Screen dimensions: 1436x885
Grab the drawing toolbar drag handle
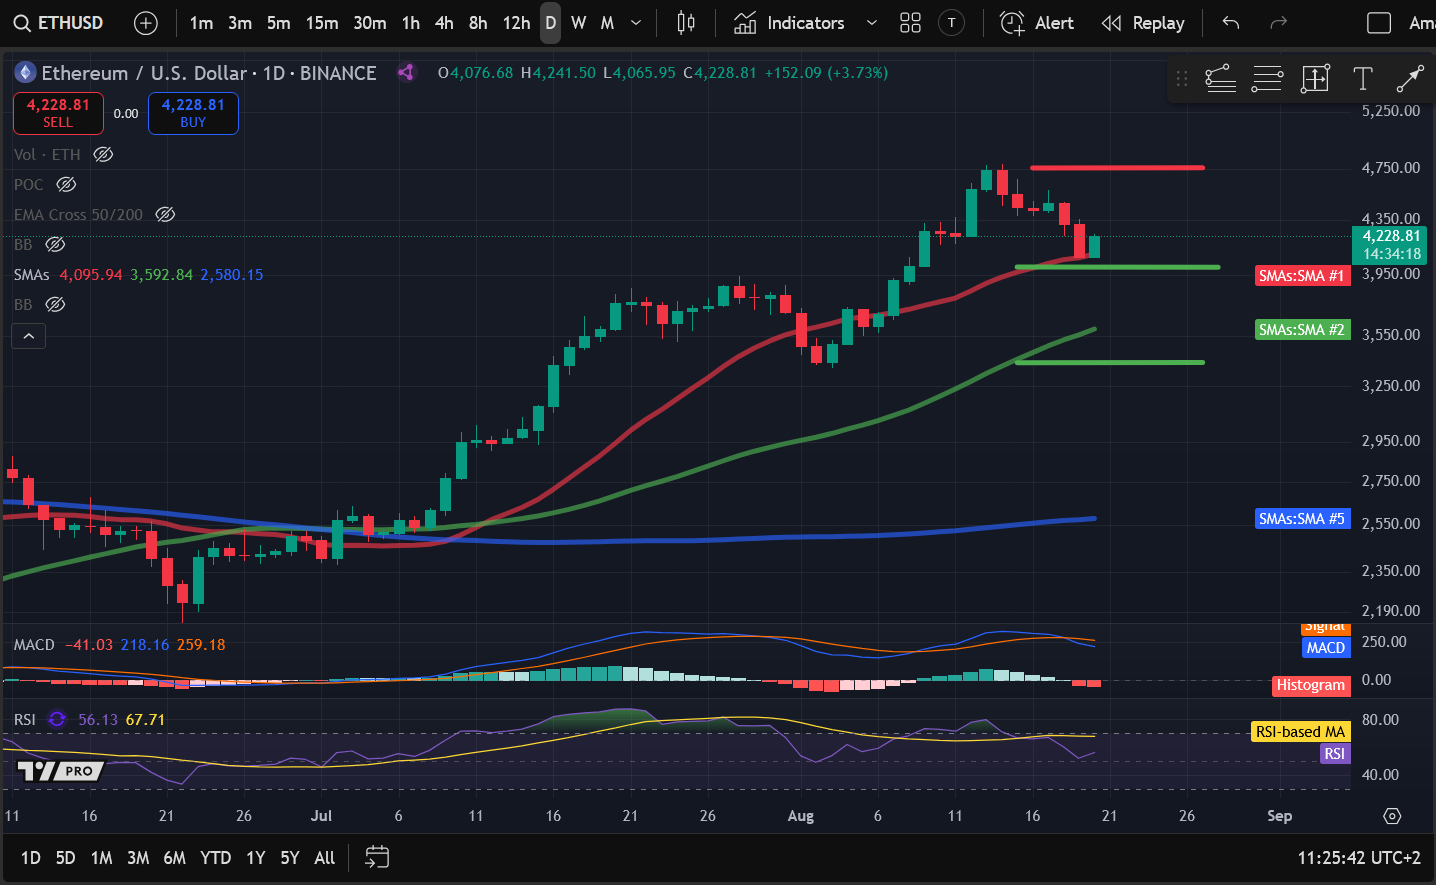[1182, 78]
